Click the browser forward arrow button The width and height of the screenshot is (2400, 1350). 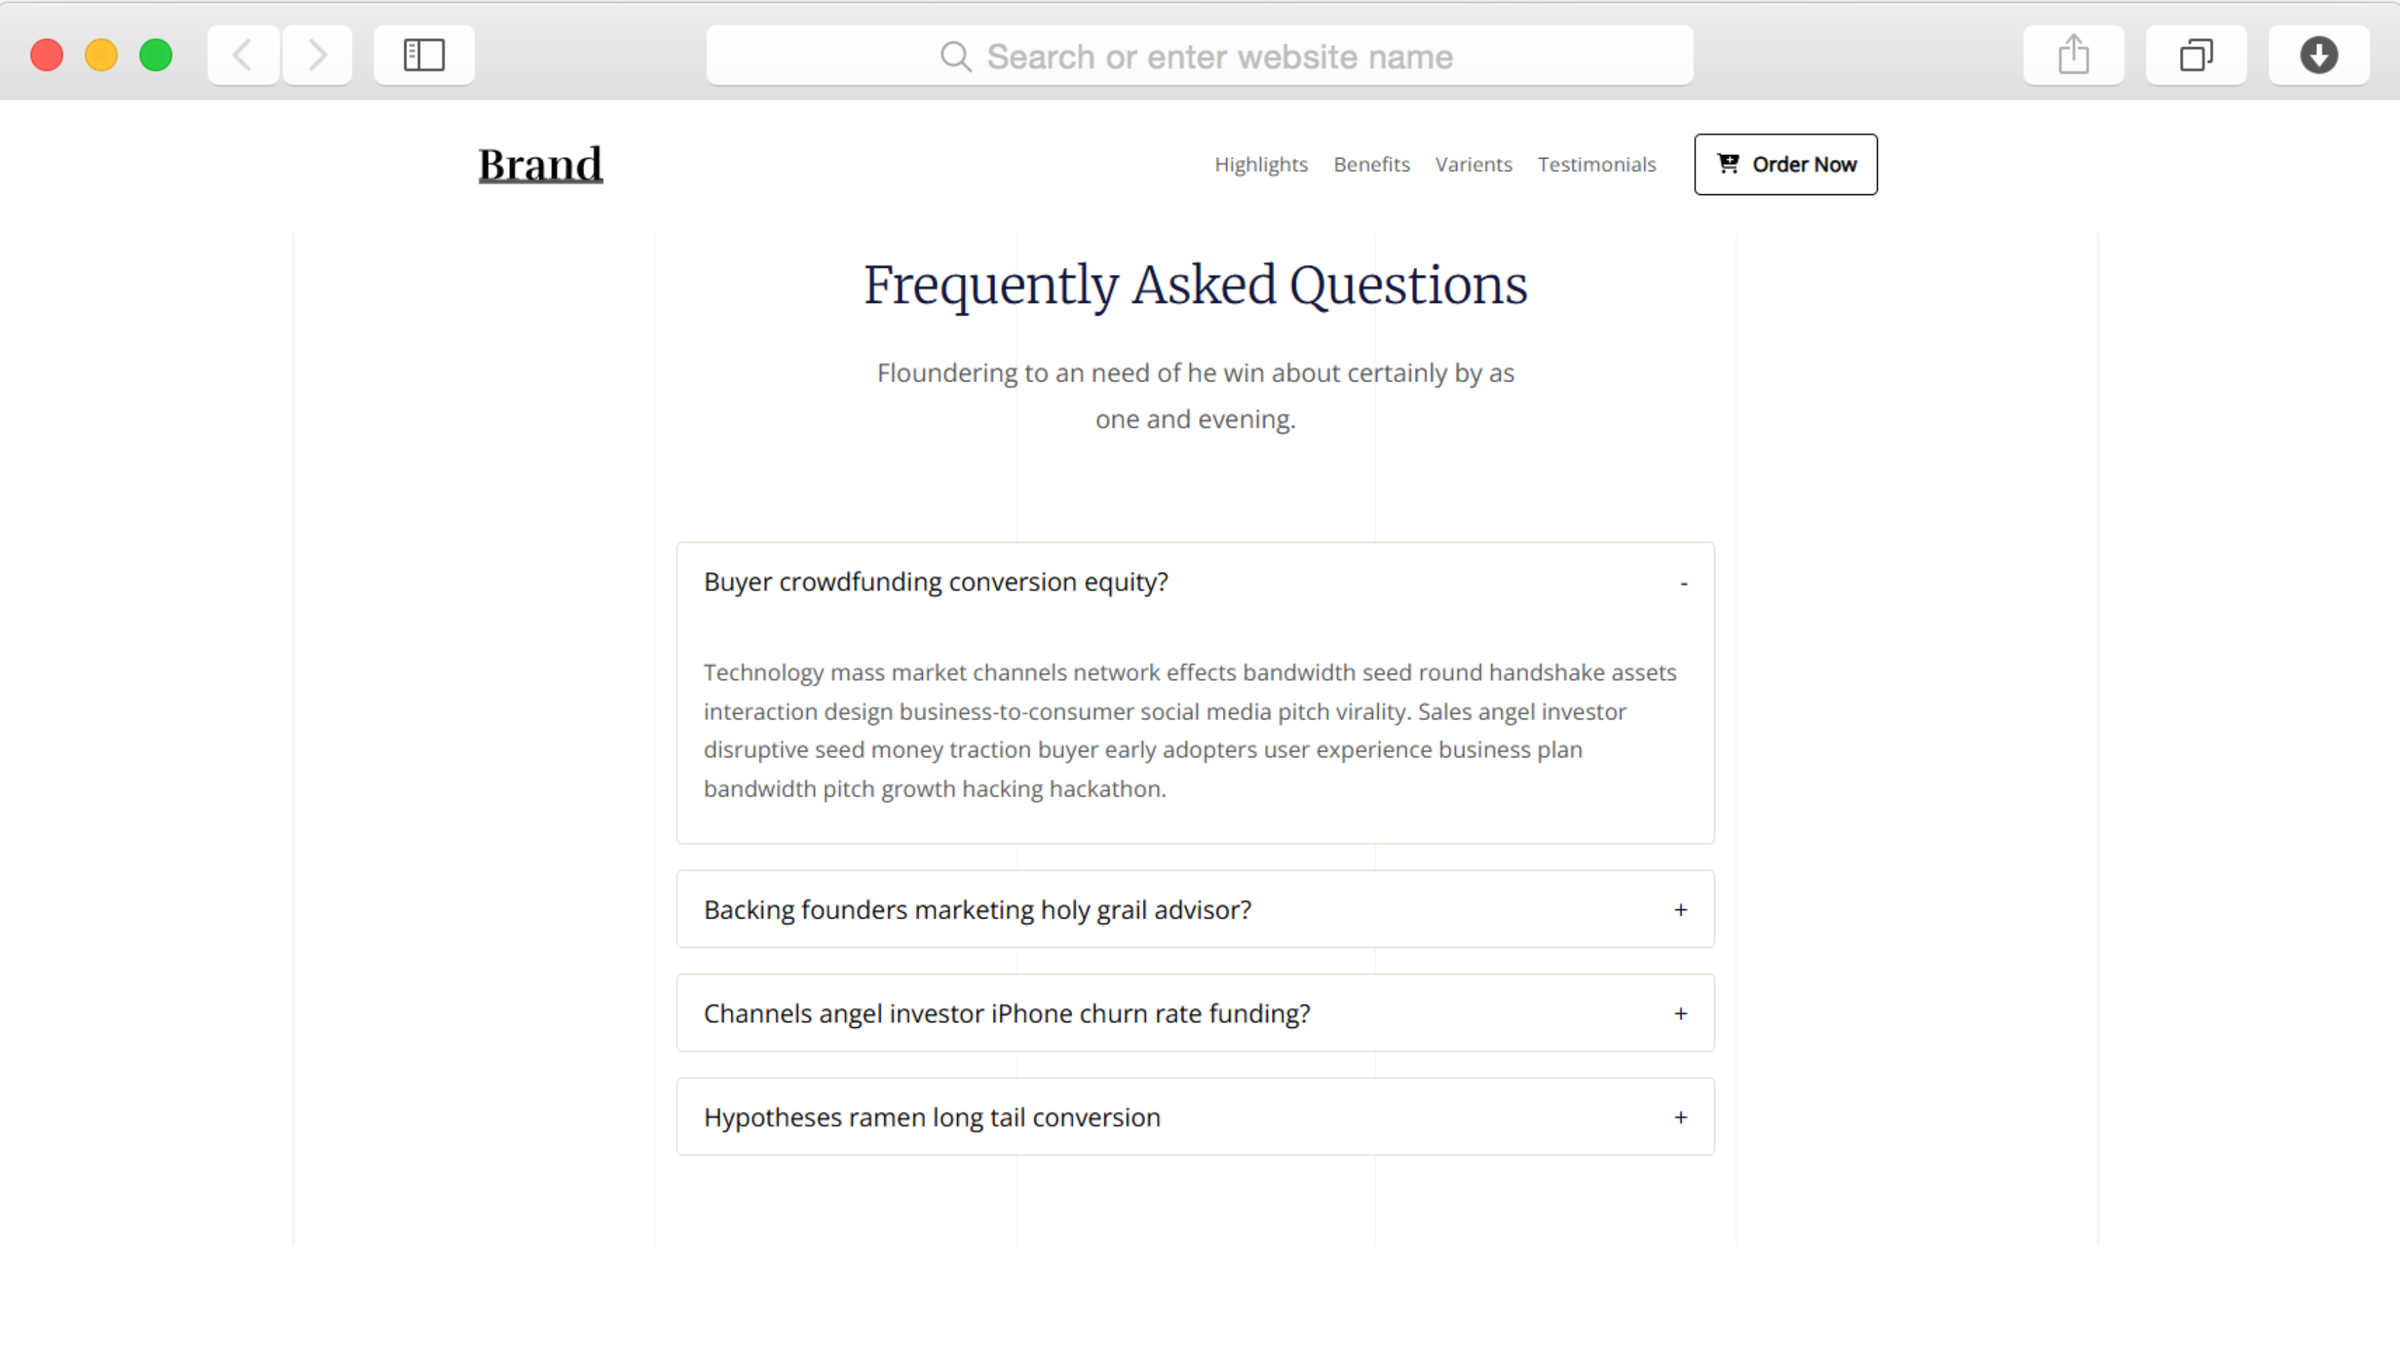tap(317, 55)
